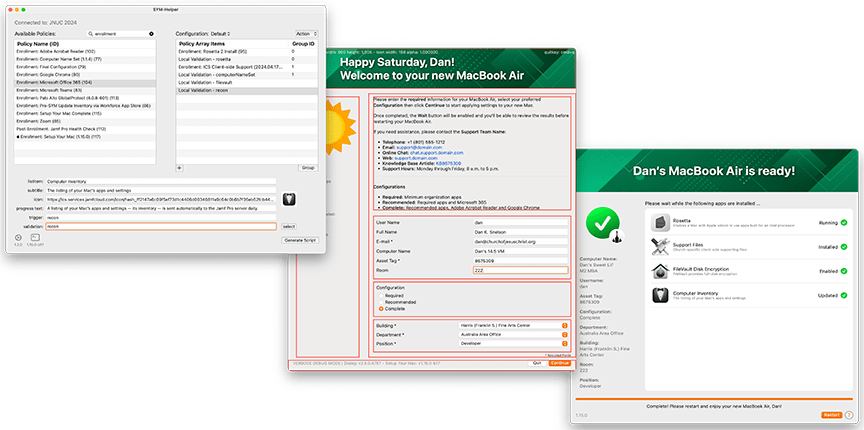Select 'Enrollment: Google Chrome (80)' policy
The width and height of the screenshot is (864, 430).
coord(85,74)
